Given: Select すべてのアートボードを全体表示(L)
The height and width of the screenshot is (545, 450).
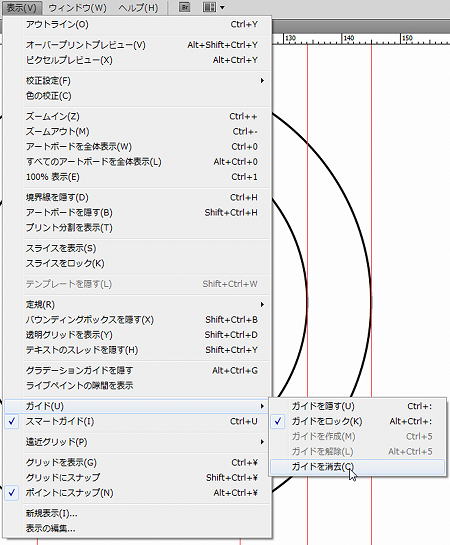Looking at the screenshot, I should [138, 162].
